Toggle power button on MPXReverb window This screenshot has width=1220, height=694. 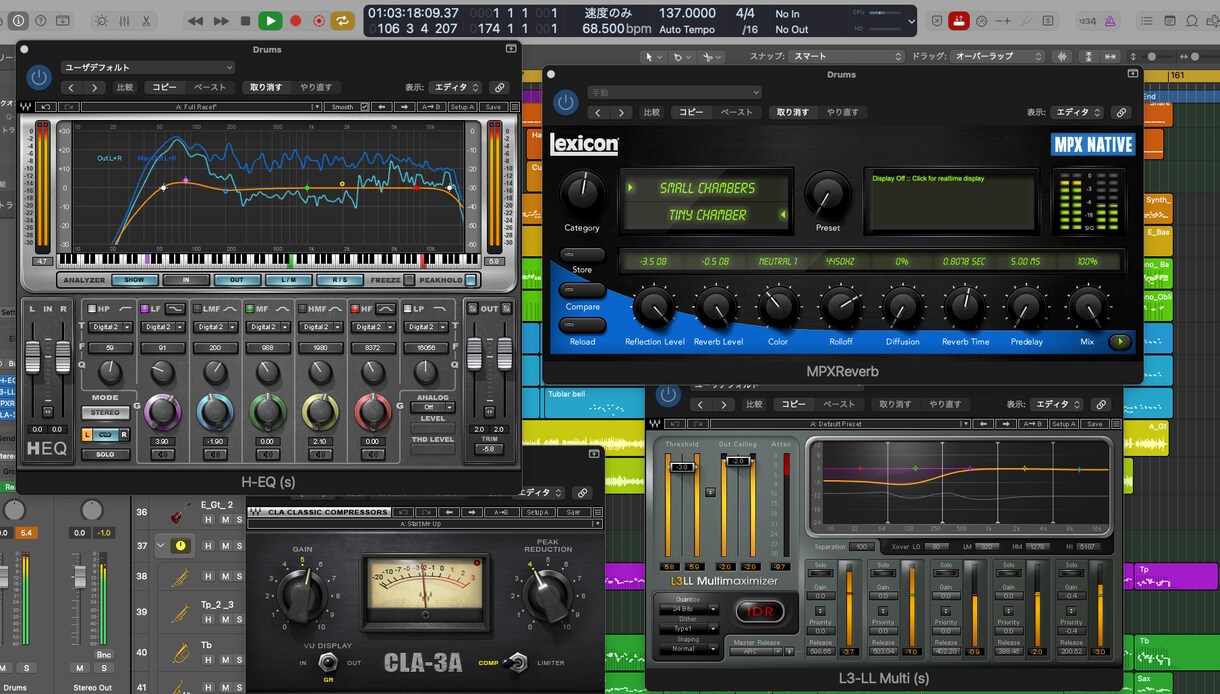point(566,101)
